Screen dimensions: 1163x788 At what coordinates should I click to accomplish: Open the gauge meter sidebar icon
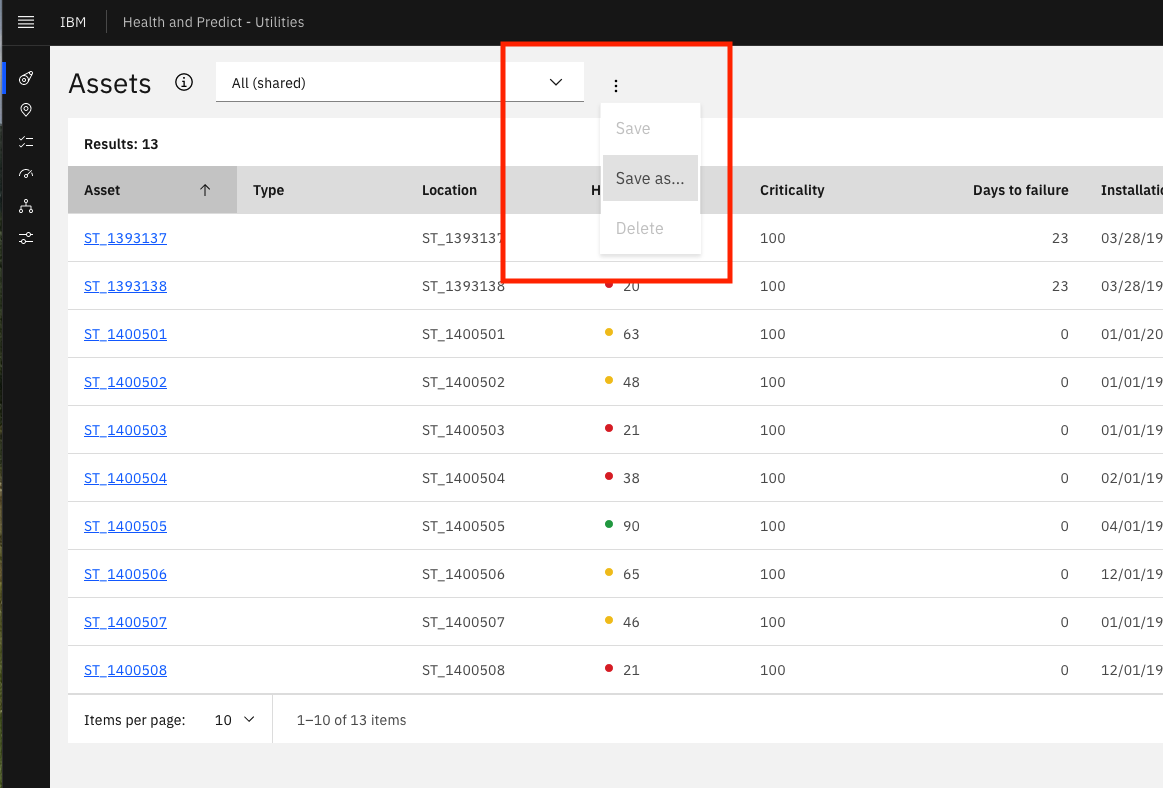pyautogui.click(x=26, y=174)
